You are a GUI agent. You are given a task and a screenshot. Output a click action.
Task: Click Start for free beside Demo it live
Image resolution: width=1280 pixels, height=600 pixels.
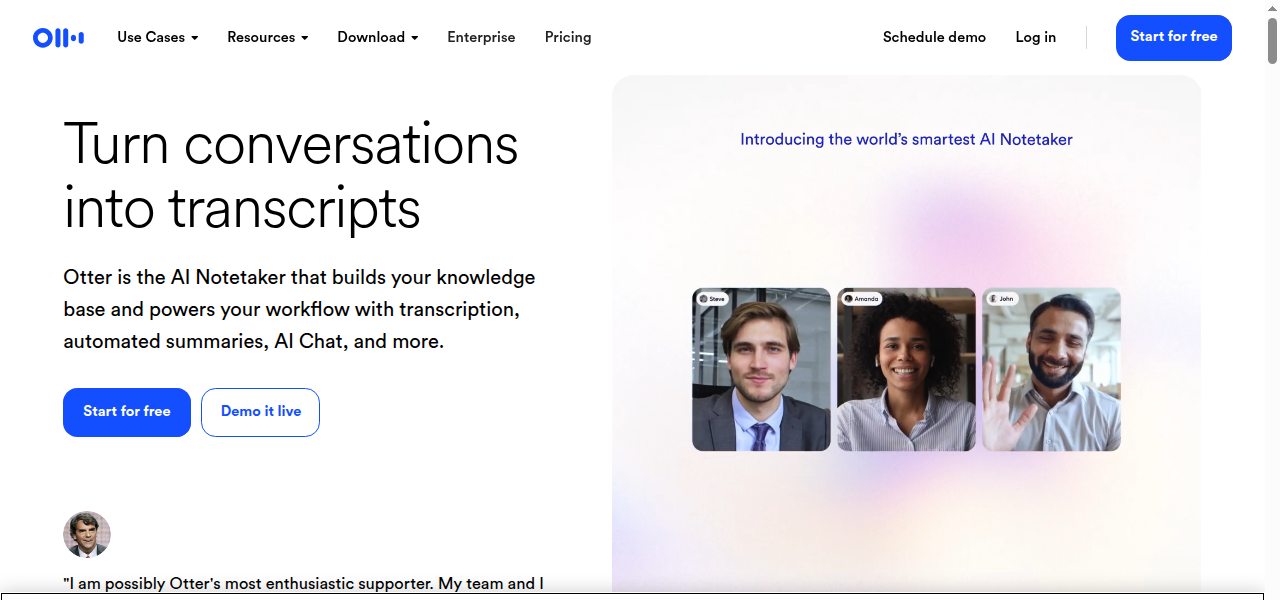pos(127,412)
